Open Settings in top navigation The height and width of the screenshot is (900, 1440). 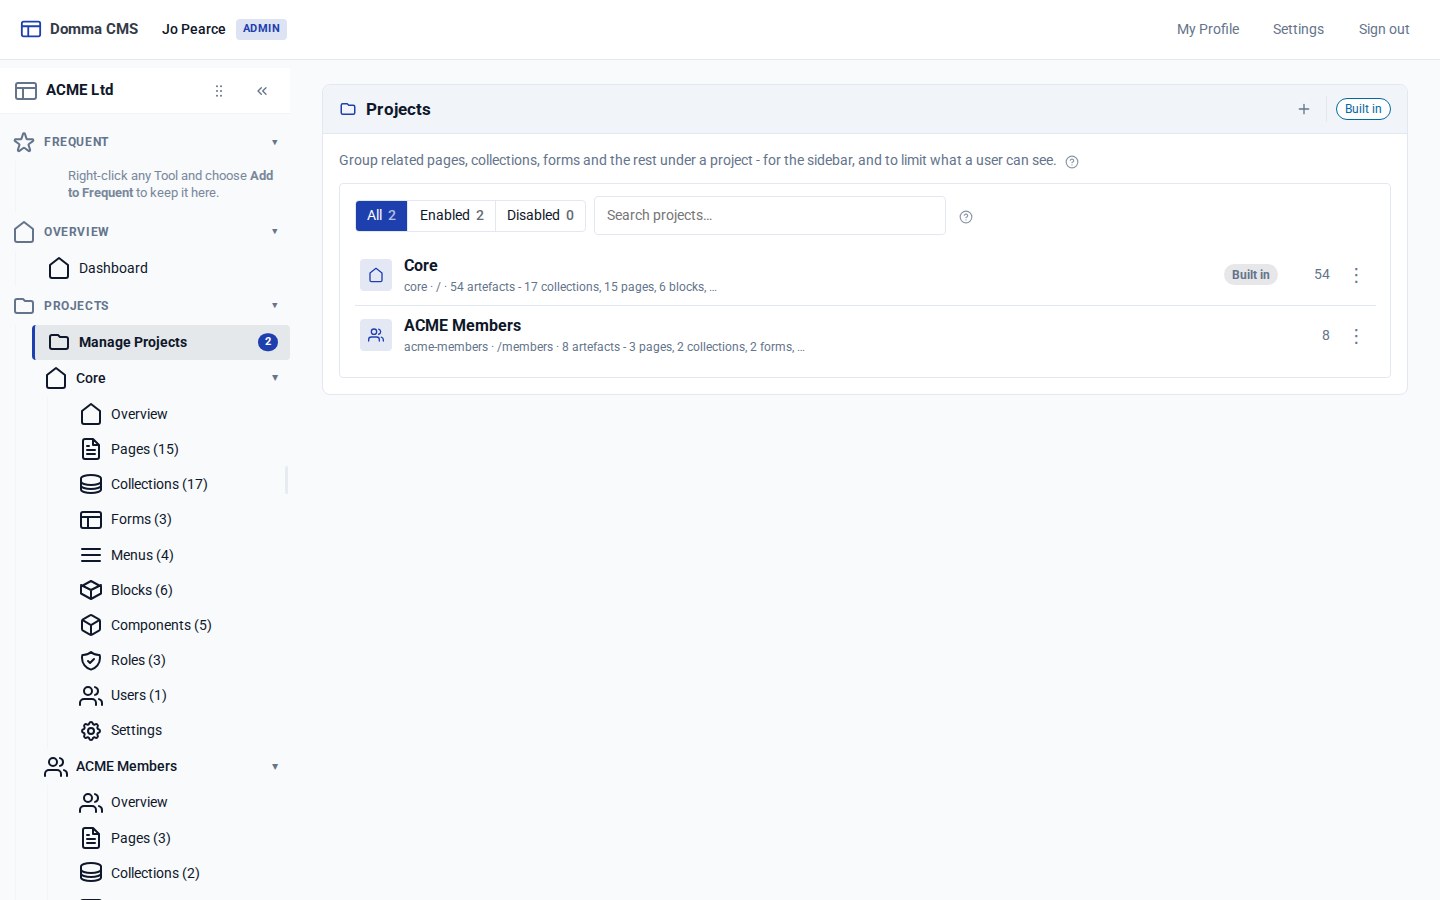[x=1298, y=29]
